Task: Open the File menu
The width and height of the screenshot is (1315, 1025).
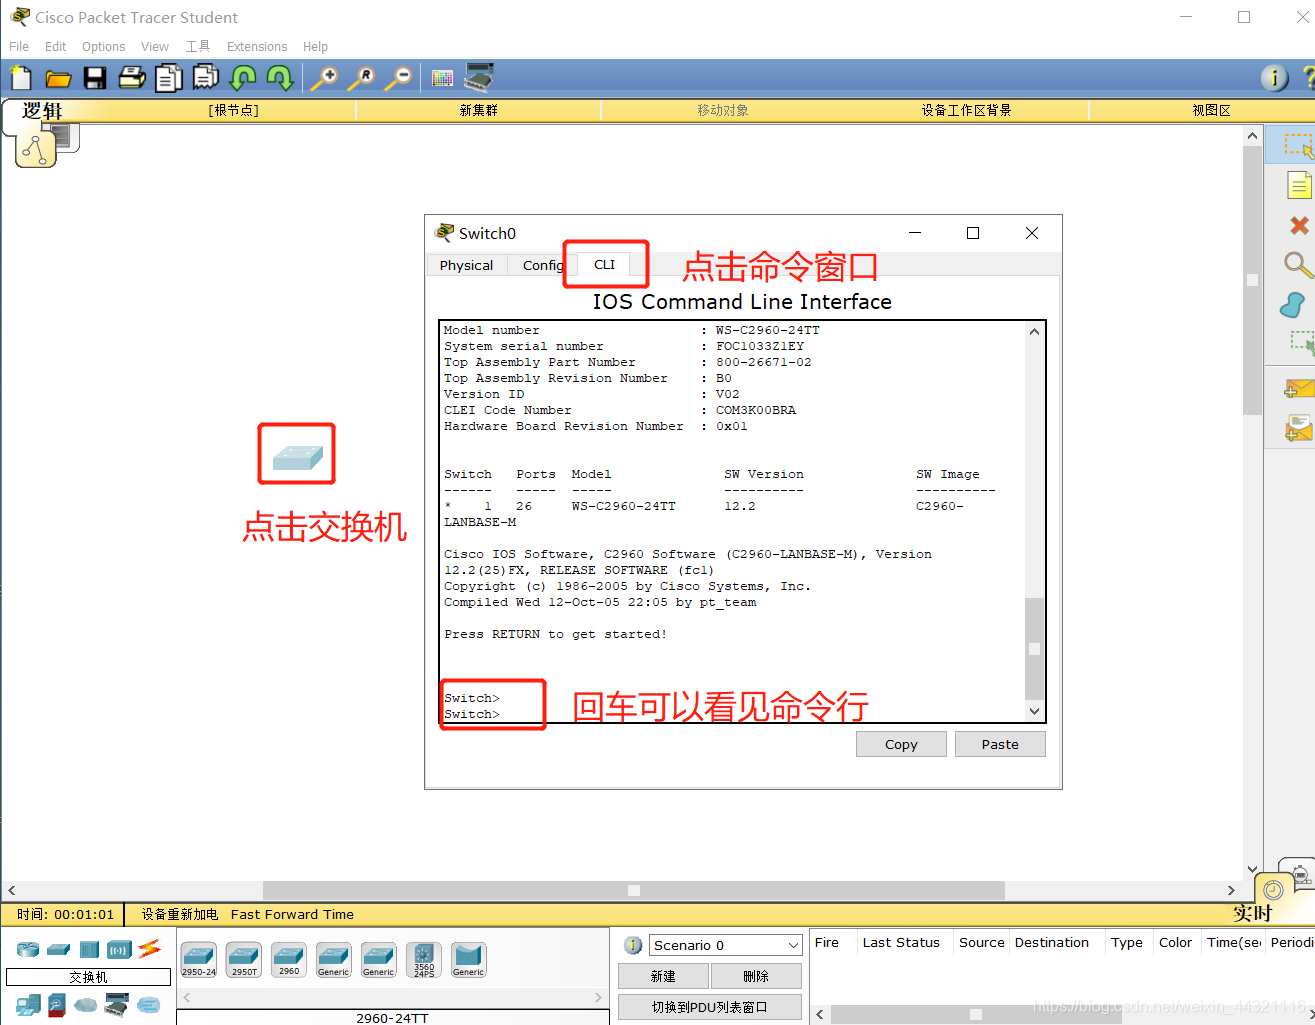Action: (x=19, y=47)
